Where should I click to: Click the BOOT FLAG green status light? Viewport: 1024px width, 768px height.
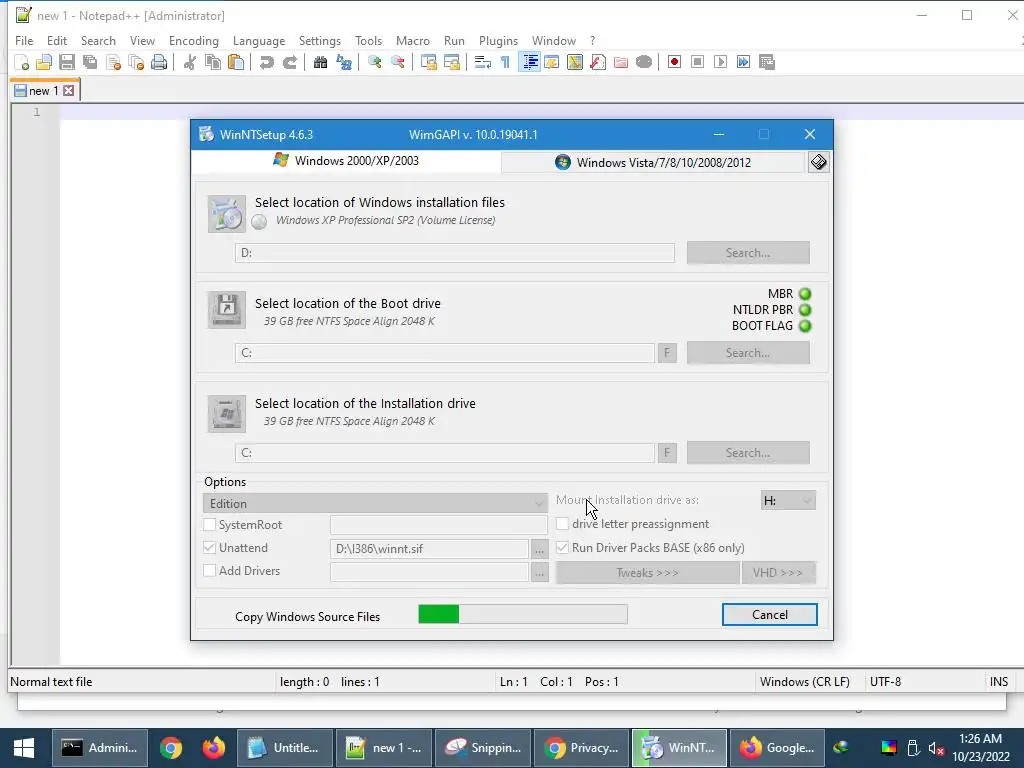tap(805, 326)
